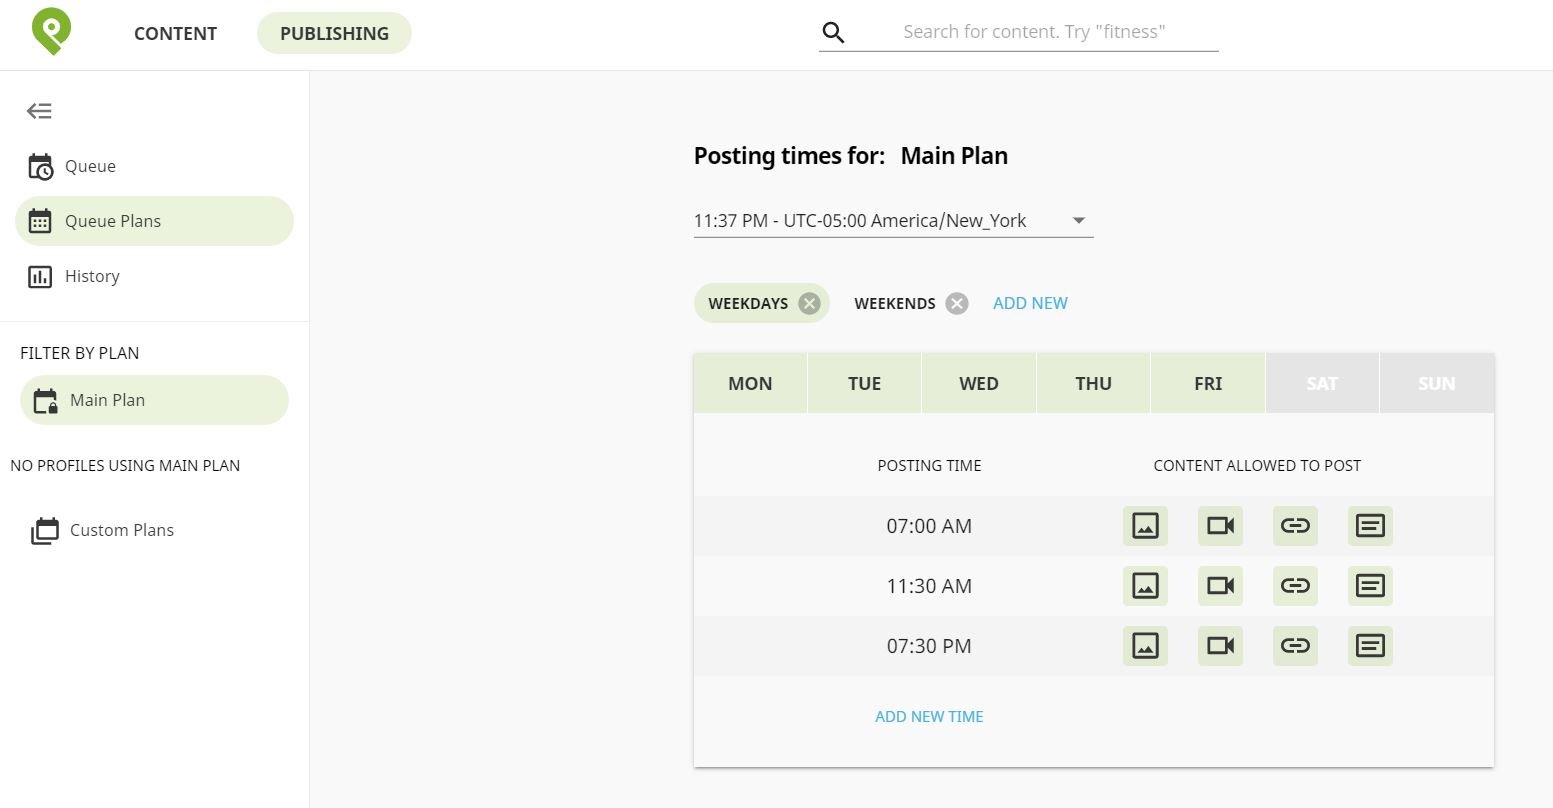Remove the WEEKENDS group with its X

(955, 303)
